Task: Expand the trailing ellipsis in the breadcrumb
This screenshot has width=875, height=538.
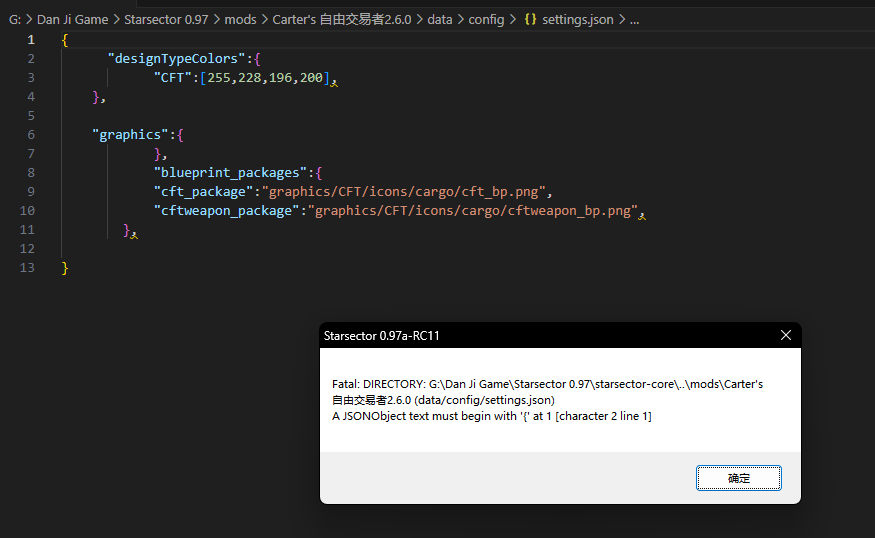Action: 634,20
